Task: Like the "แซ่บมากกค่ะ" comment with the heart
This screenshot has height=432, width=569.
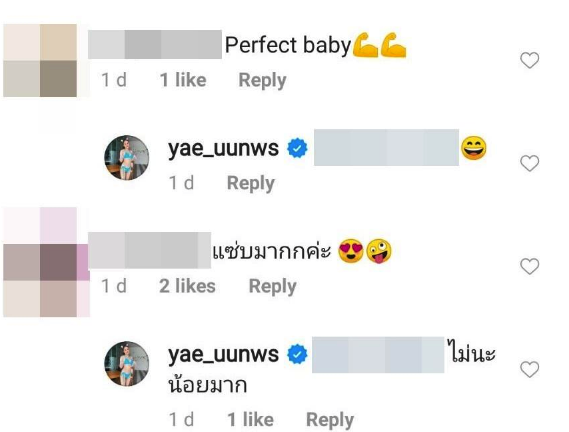Action: click(529, 266)
